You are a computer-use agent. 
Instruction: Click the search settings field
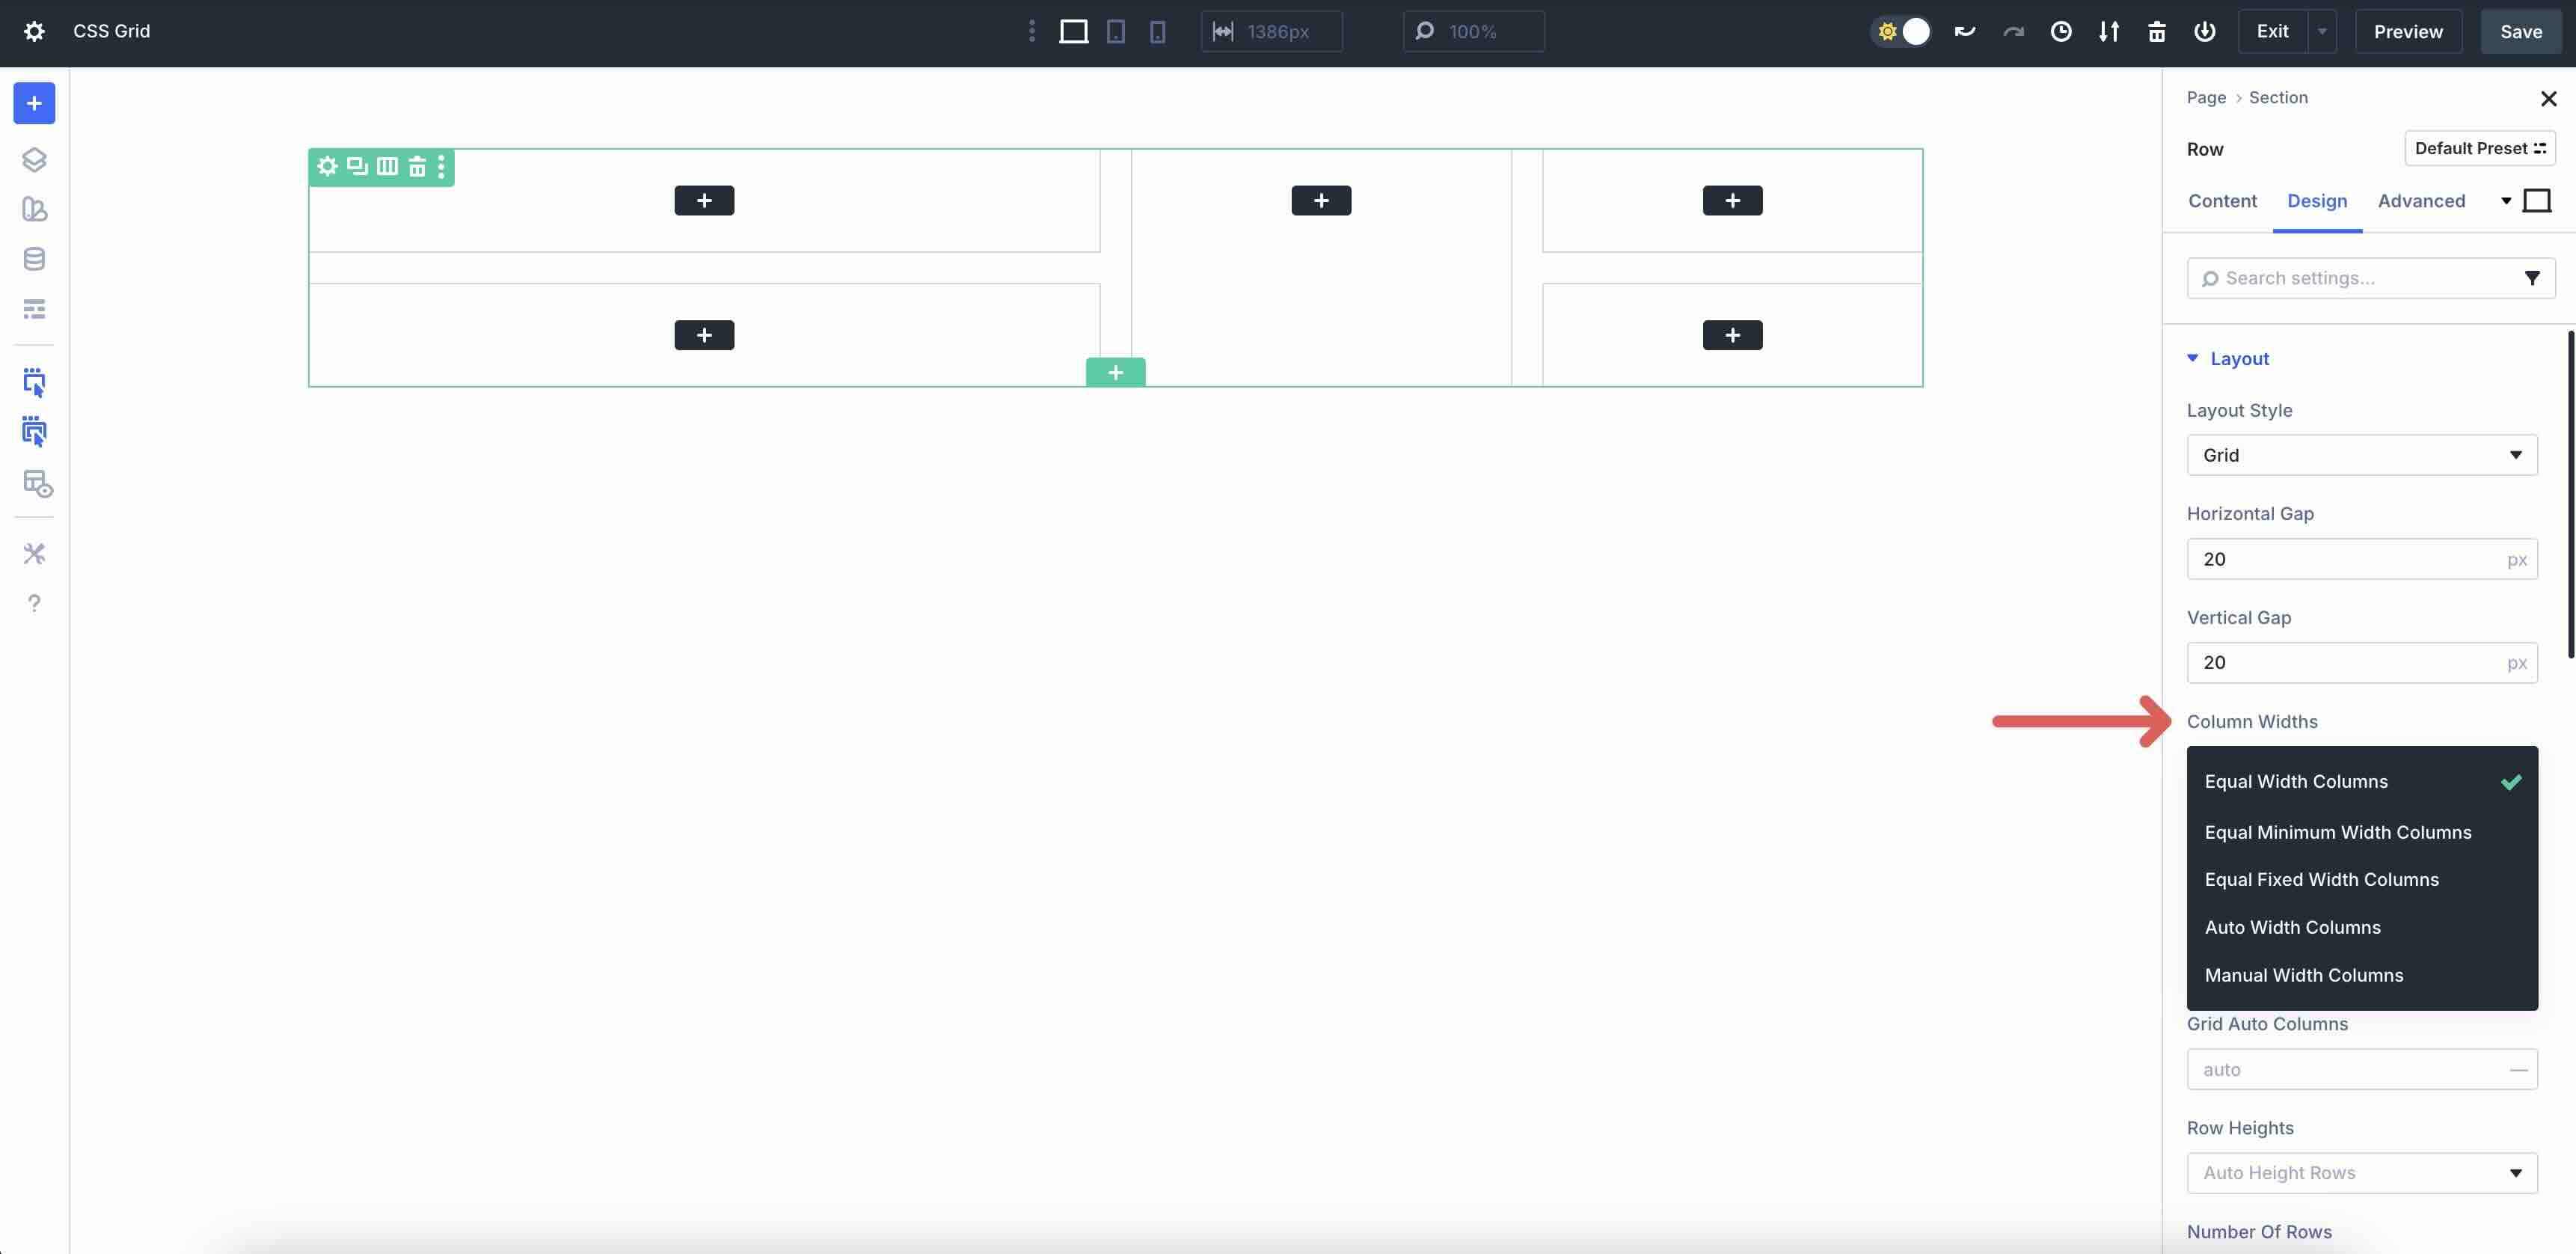click(x=2360, y=278)
